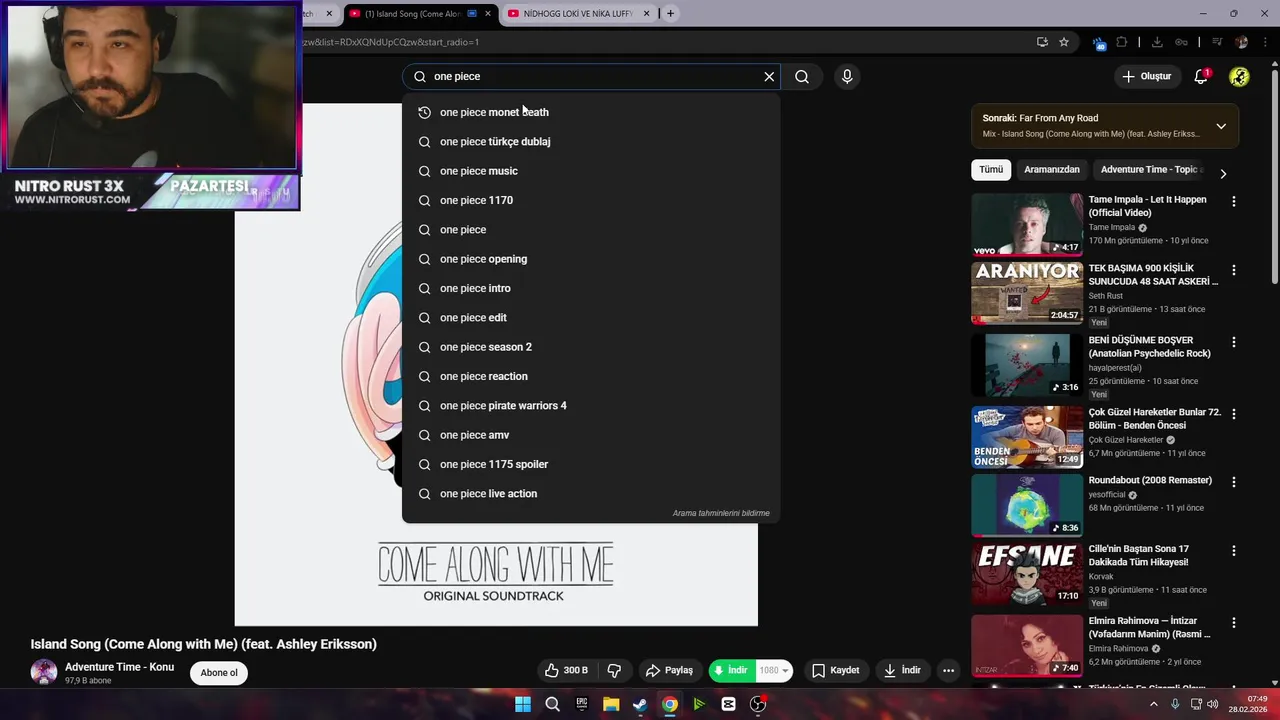The image size is (1280, 720).
Task: Like the video with thumbs up
Action: (x=566, y=670)
